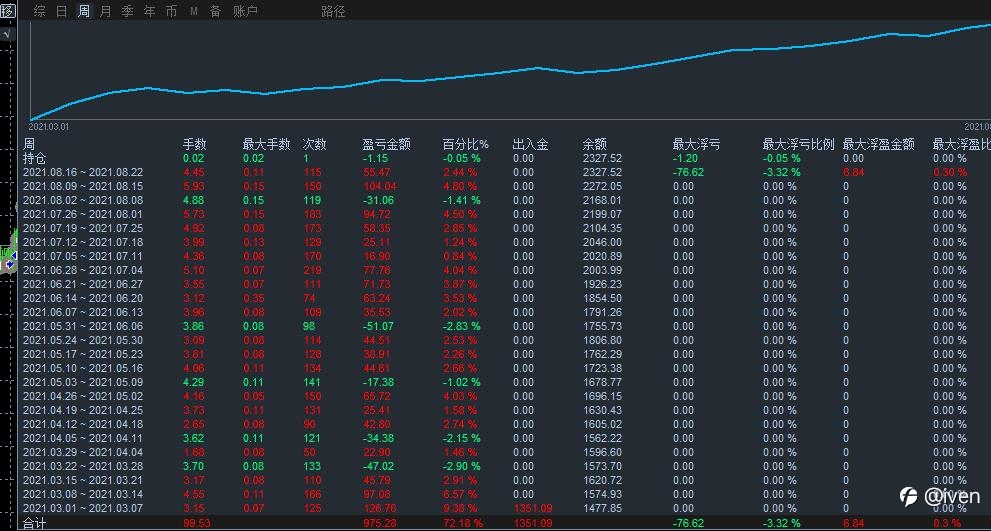Click chart start date label 2021.03.01
The height and width of the screenshot is (531, 991).
pos(49,126)
